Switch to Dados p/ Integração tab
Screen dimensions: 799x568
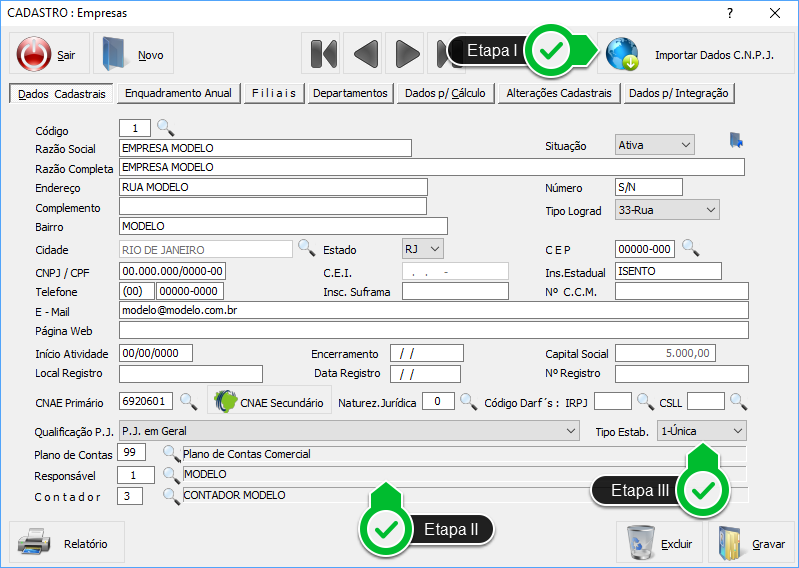coord(679,93)
